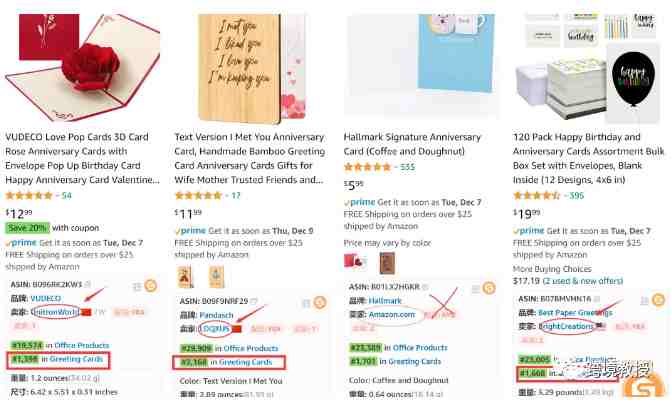Image resolution: width=671 pixels, height=400 pixels.
Task: Click the orange circle icon in VUDECO panel
Action: 151,285
